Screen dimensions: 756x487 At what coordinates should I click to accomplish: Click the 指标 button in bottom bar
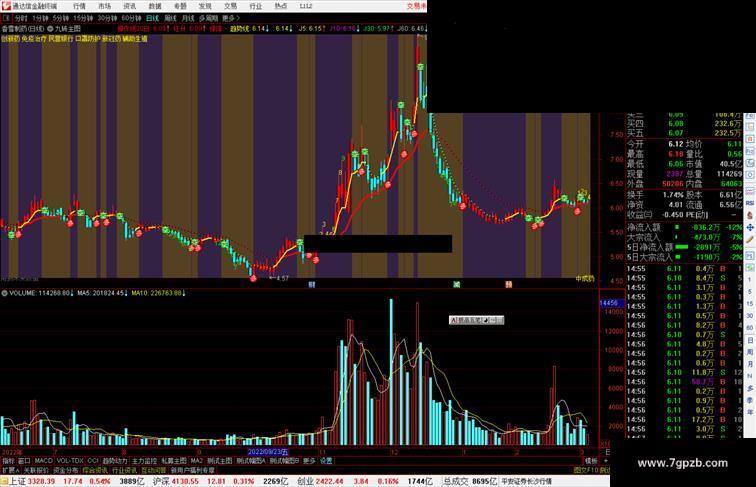9,461
